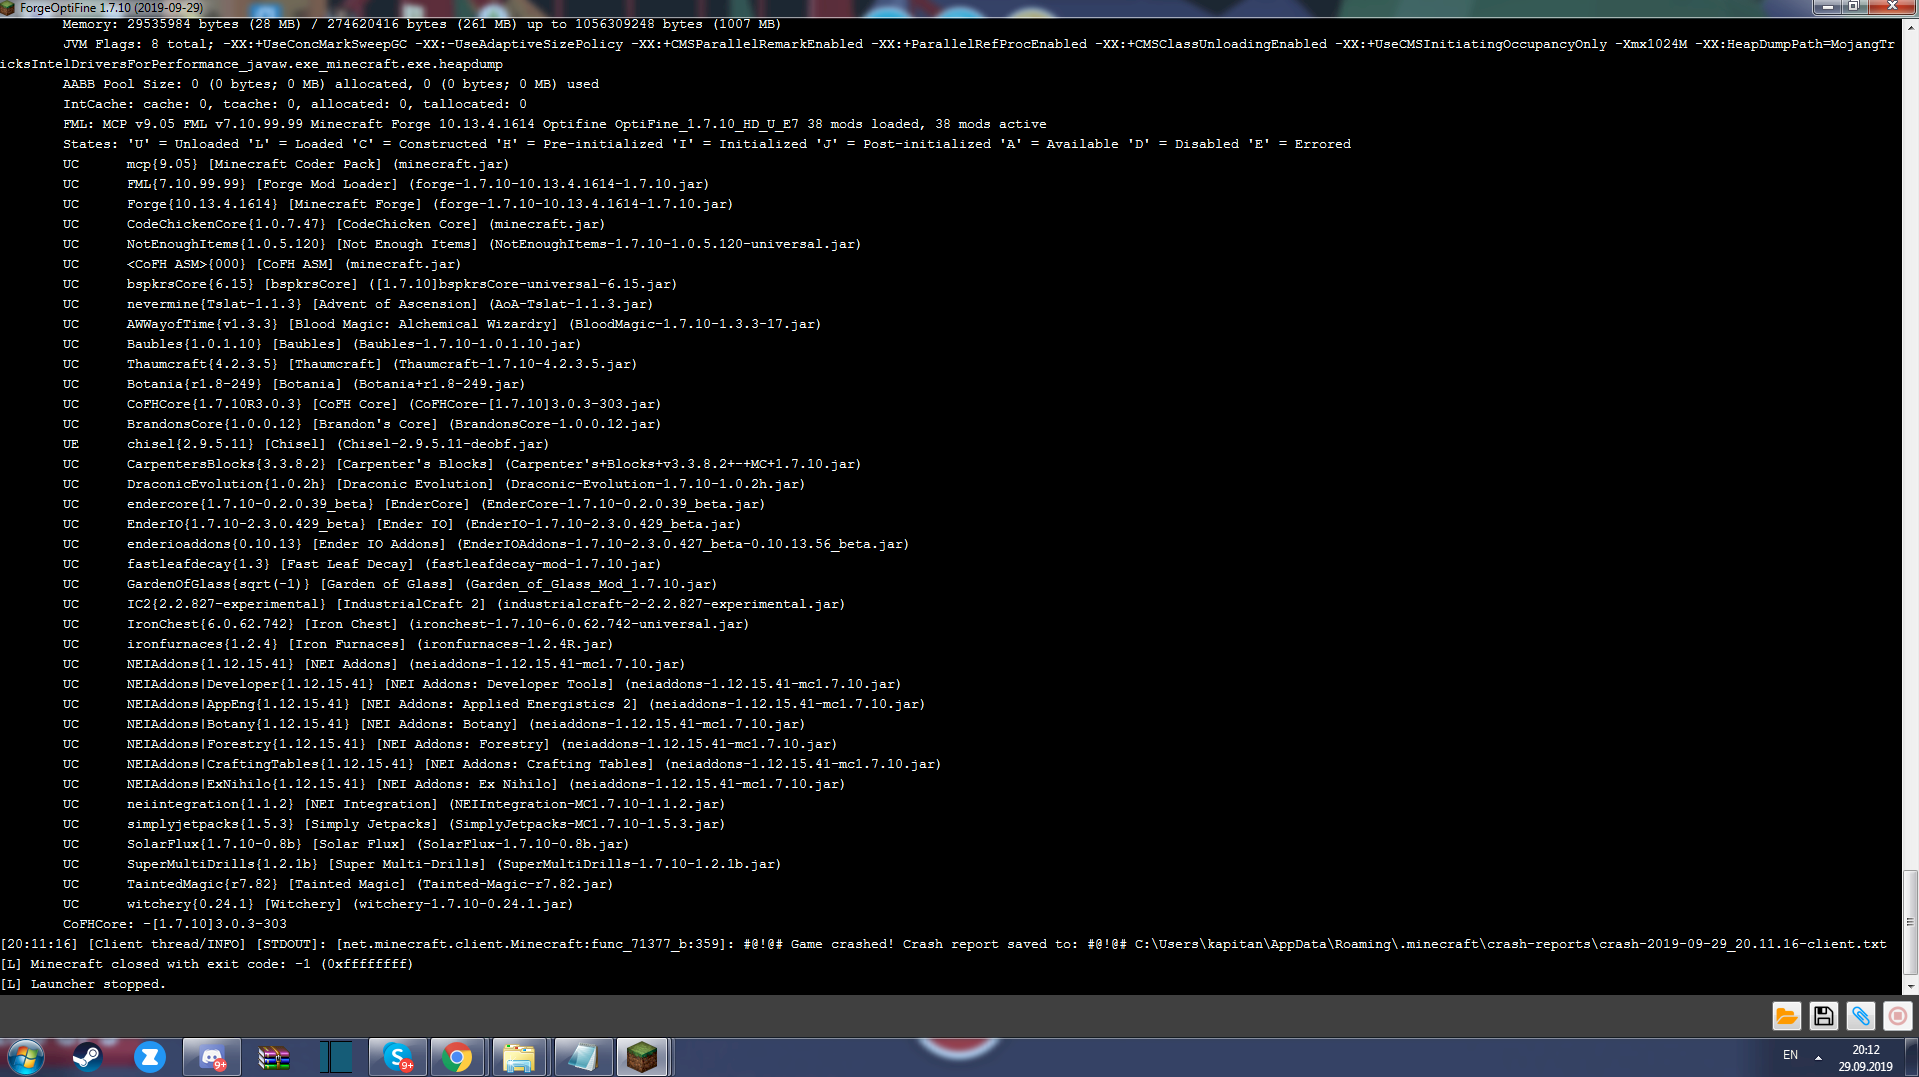Switch to the Minecraft launcher taskbar icon
The height and width of the screenshot is (1077, 1919).
[642, 1057]
